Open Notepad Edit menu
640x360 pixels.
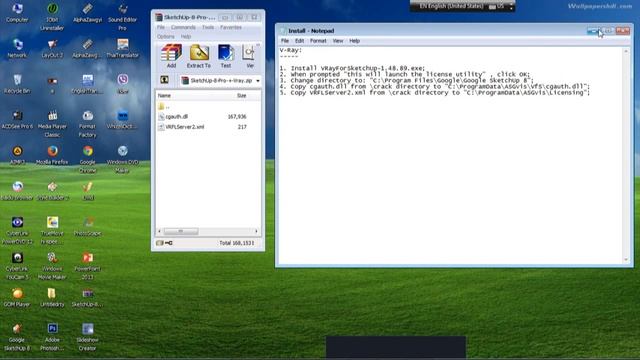300,41
